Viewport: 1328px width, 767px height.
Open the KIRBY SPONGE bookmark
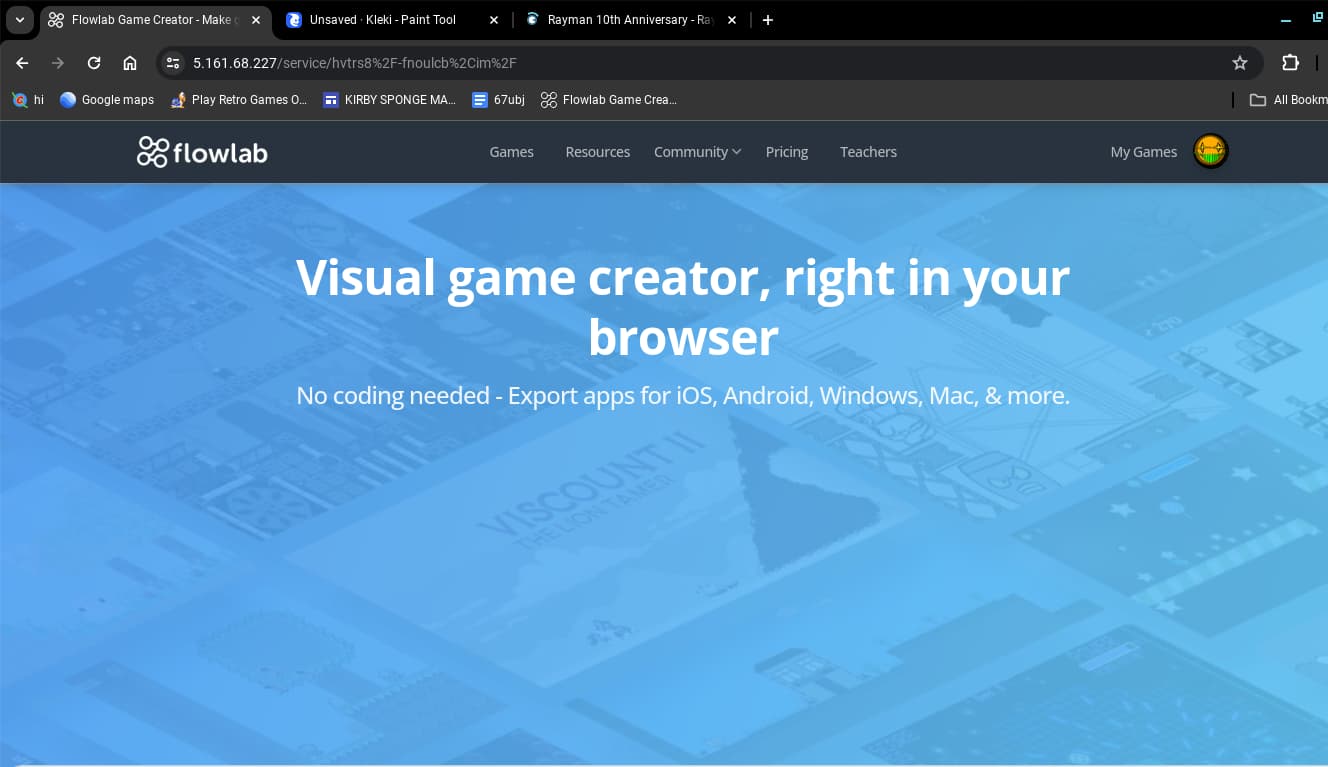pyautogui.click(x=389, y=100)
